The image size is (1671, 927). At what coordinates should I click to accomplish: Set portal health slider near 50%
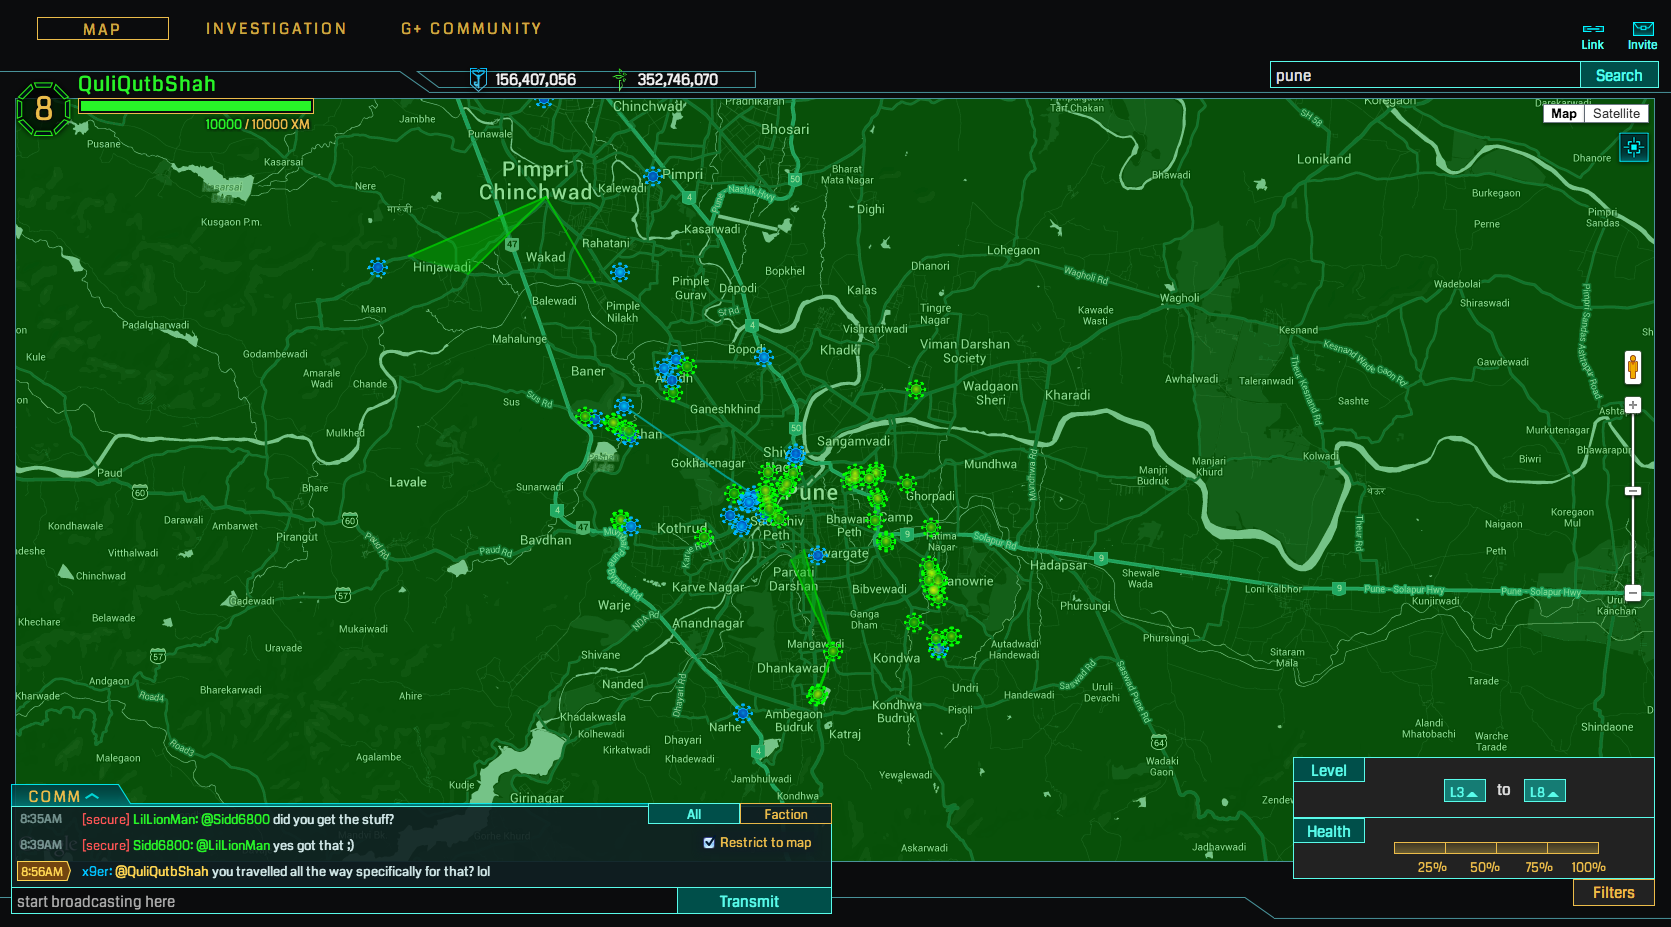coord(1496,848)
